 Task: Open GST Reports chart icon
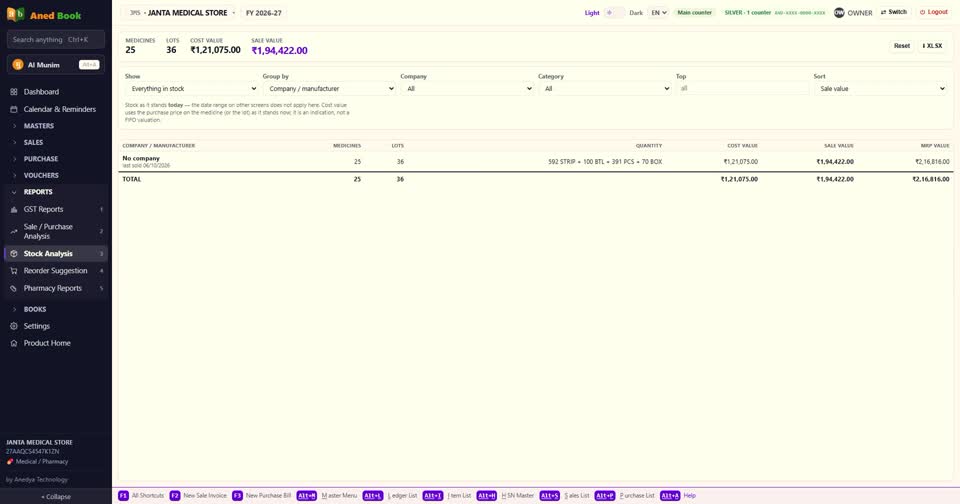(x=13, y=209)
